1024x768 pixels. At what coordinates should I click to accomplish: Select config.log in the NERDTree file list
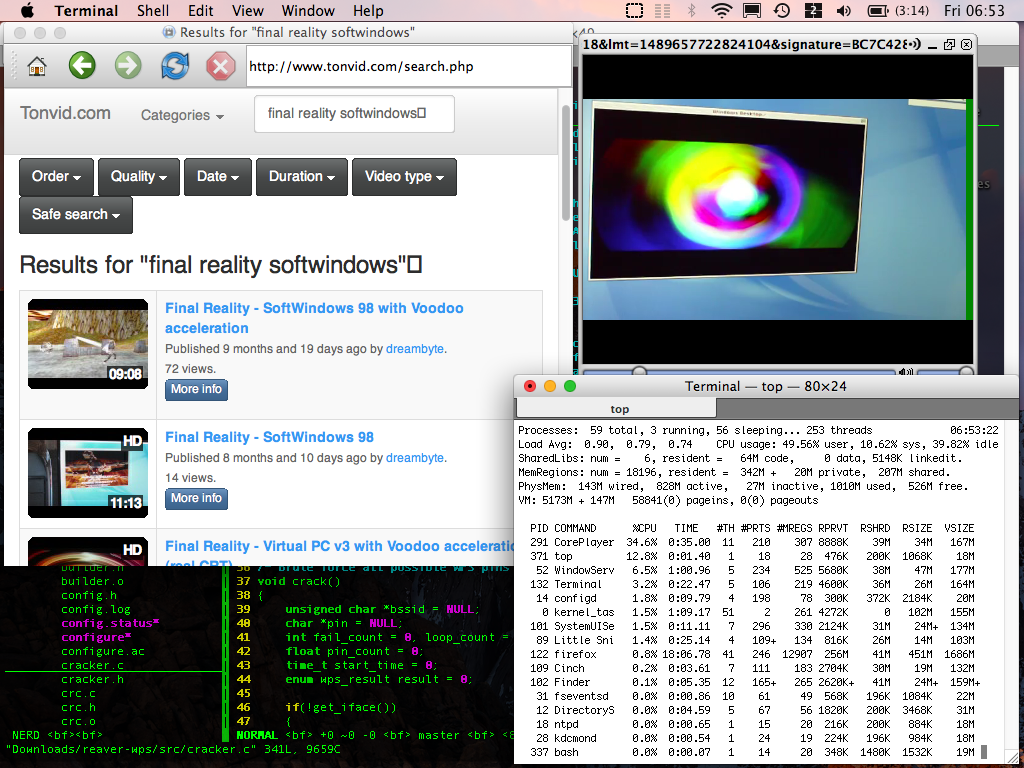(96, 609)
